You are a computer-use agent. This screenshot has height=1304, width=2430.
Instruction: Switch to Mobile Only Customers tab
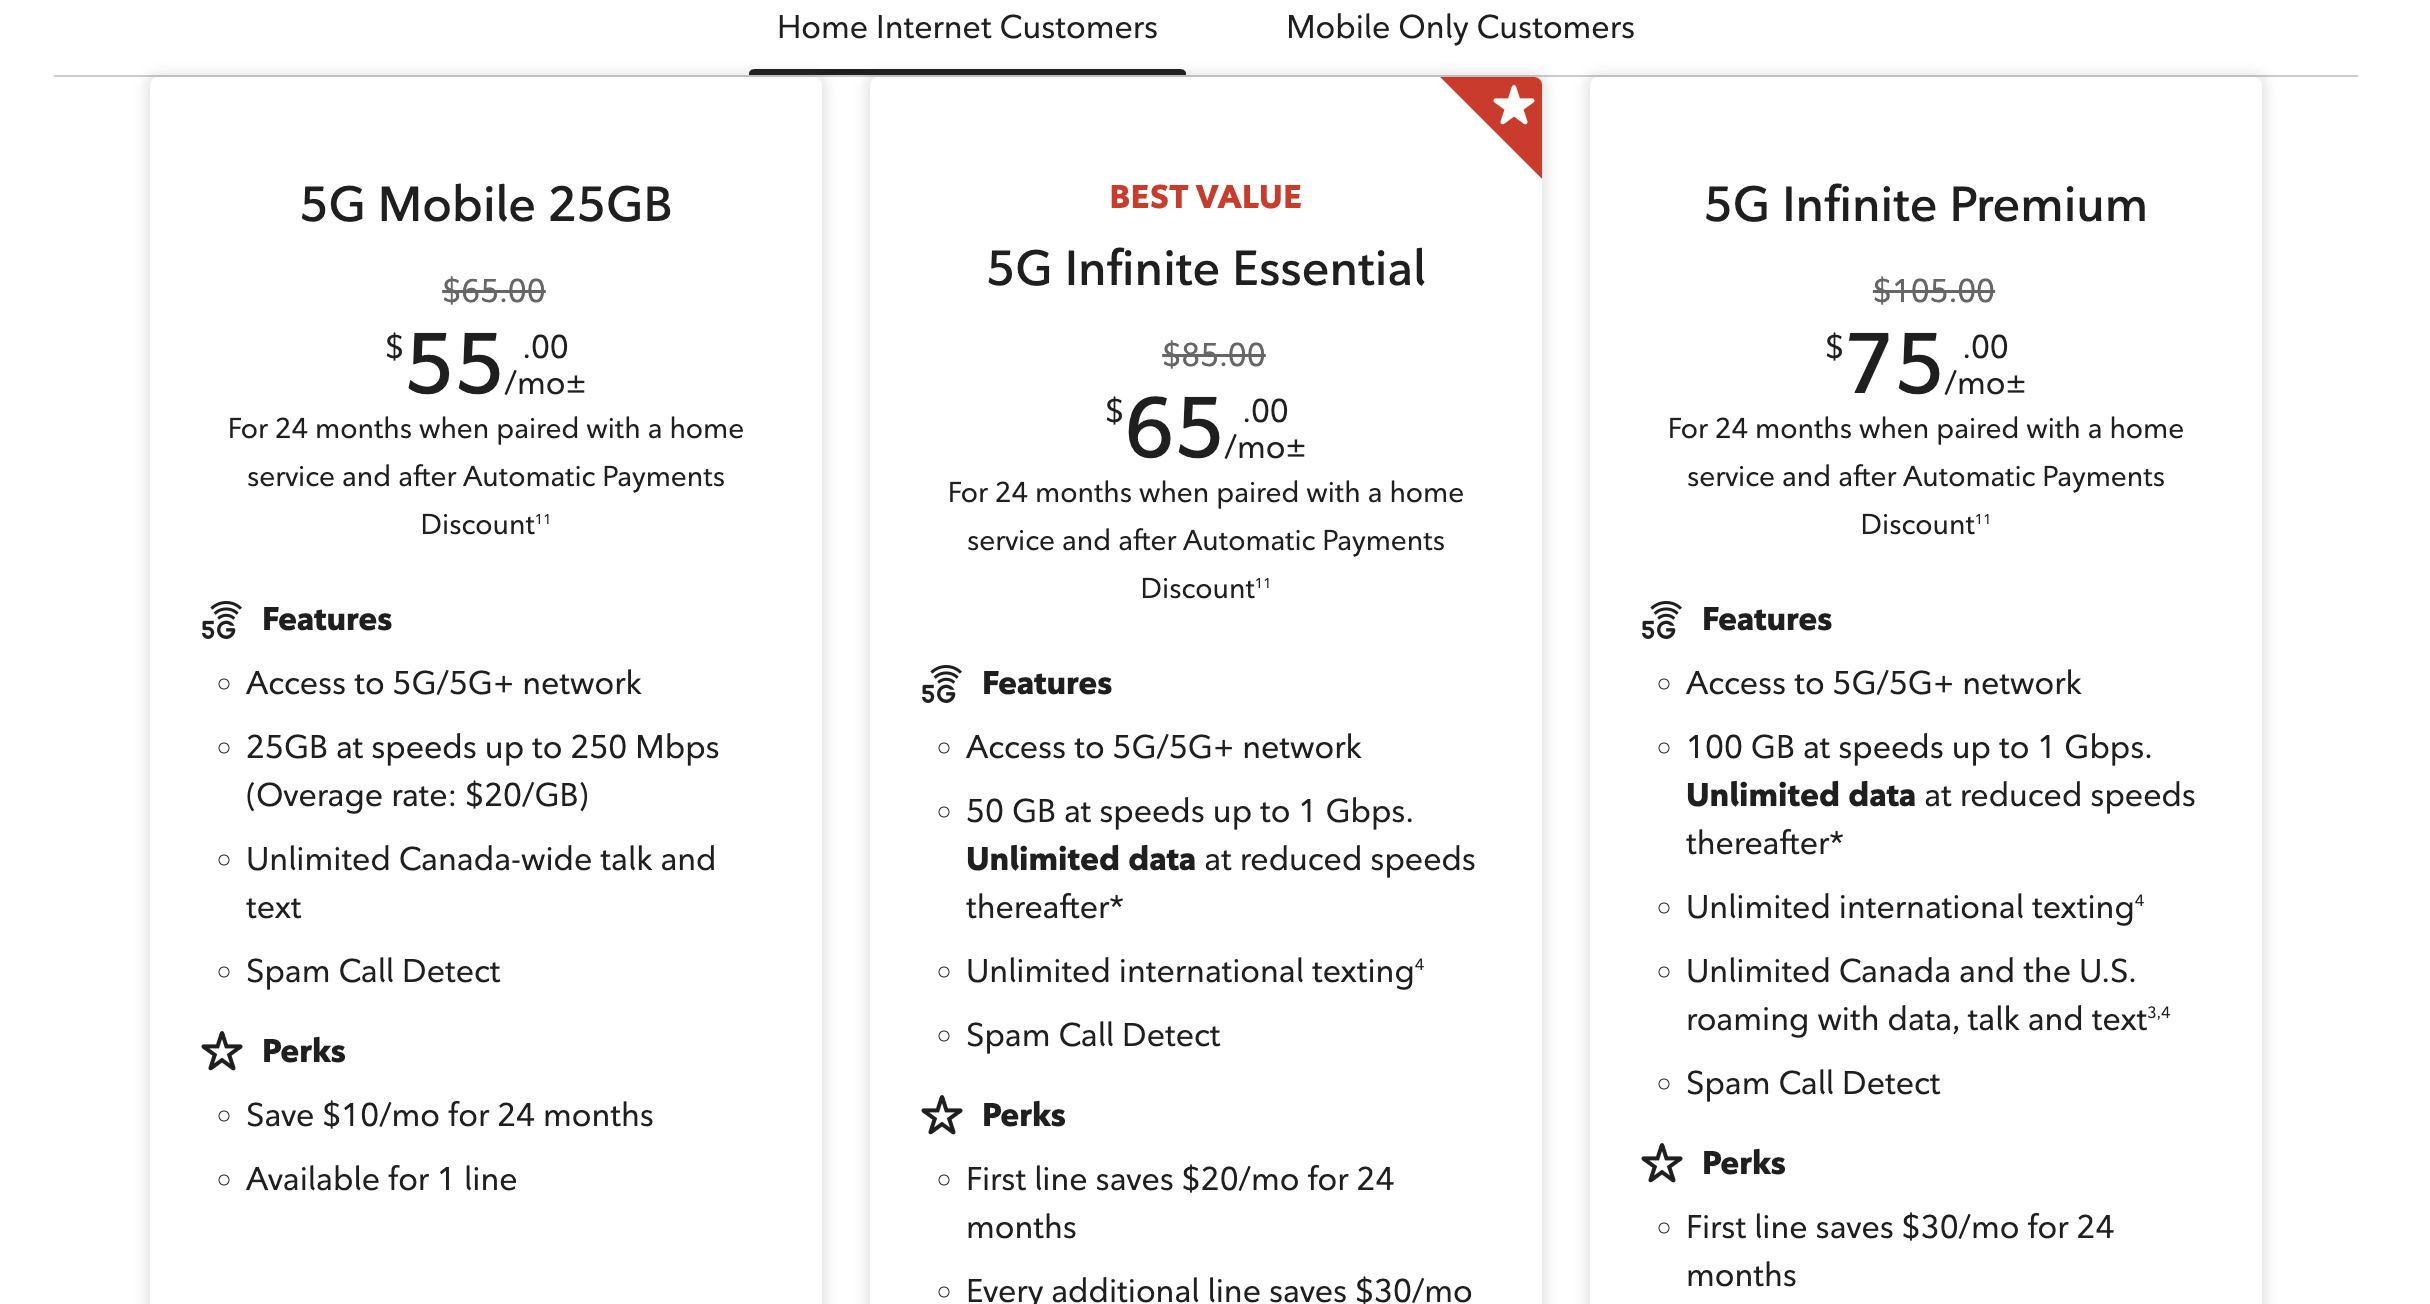[1459, 28]
